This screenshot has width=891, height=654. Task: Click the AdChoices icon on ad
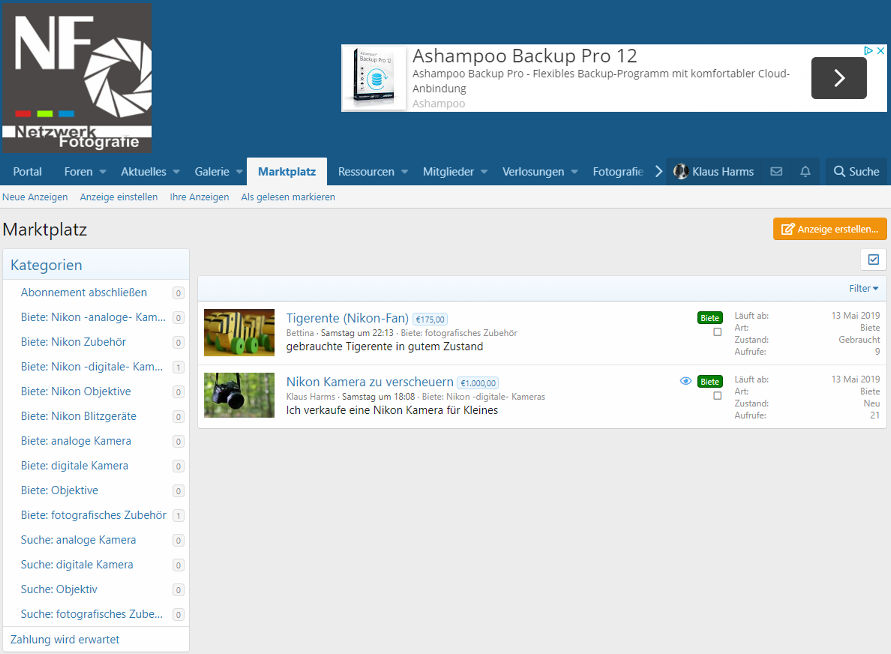click(x=868, y=51)
